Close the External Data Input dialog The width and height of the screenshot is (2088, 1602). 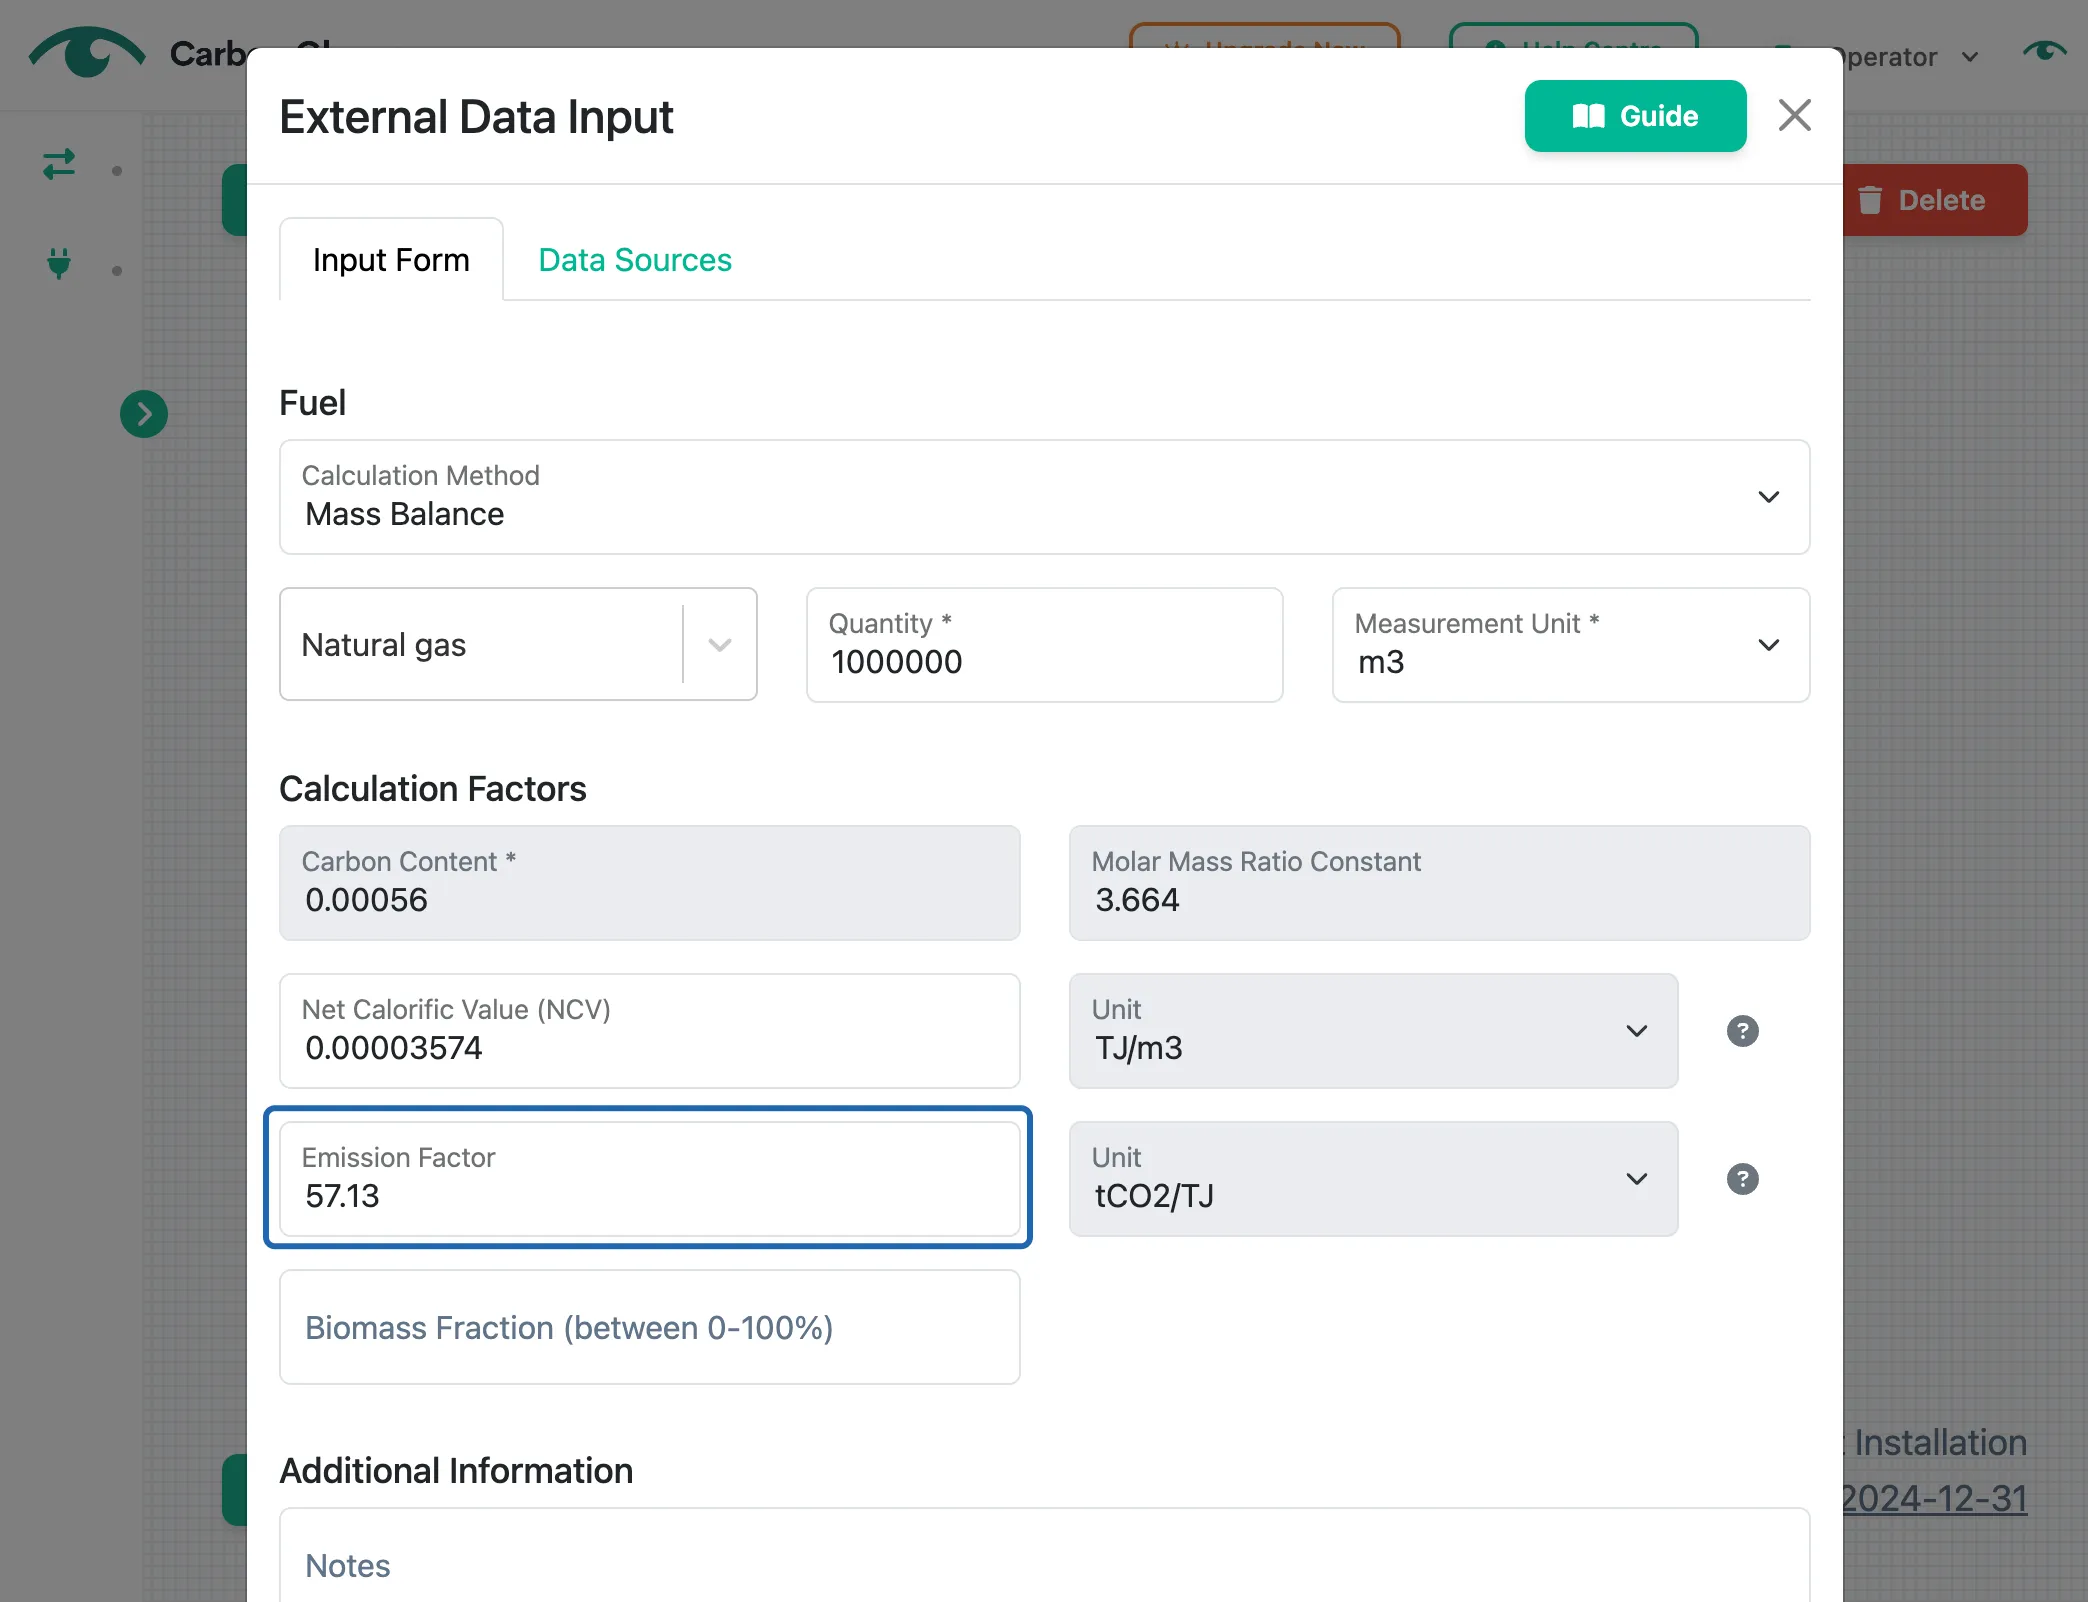coord(1795,115)
